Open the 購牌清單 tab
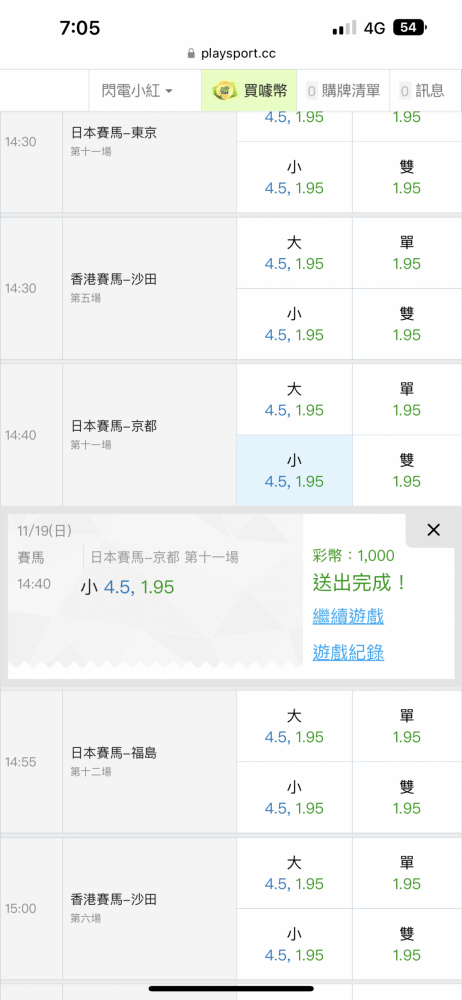This screenshot has width=462, height=1000. click(x=344, y=91)
